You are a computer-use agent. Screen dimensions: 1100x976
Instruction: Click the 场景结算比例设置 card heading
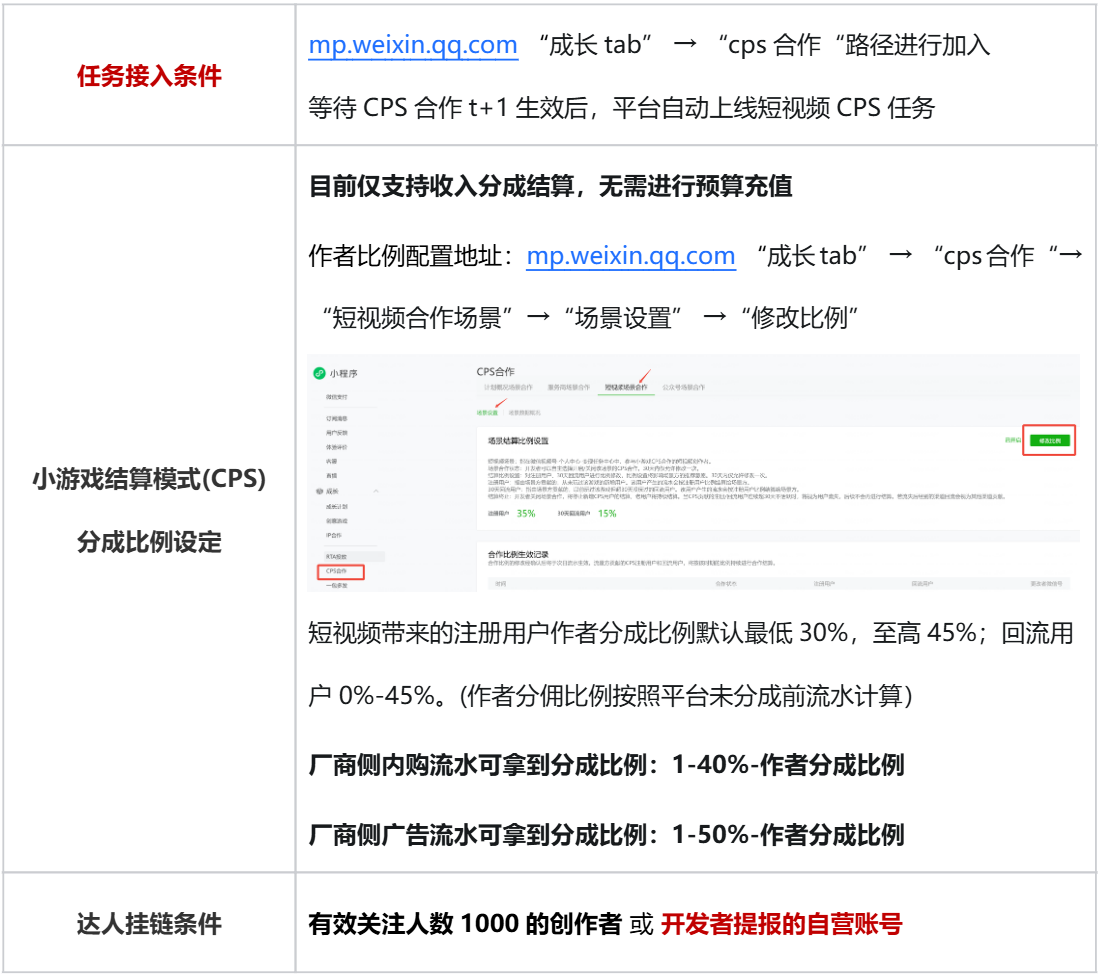[x=518, y=441]
